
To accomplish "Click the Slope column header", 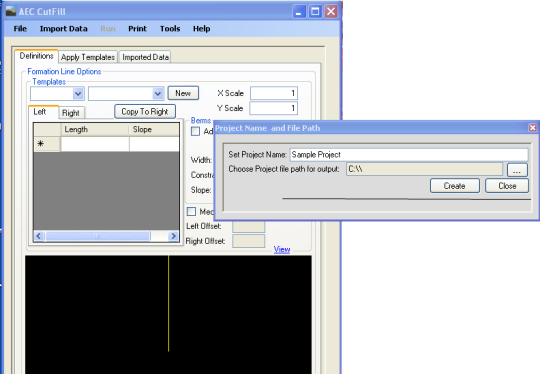I will coord(154,129).
